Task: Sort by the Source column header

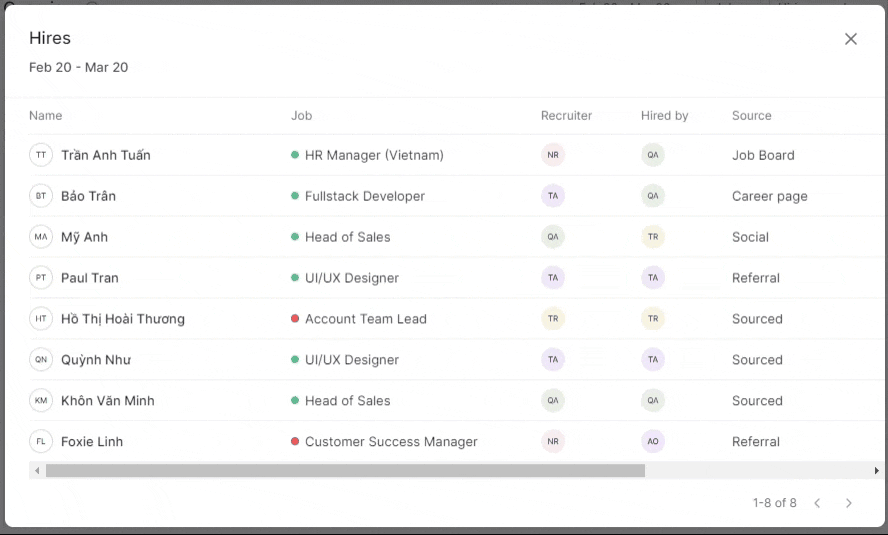Action: [752, 116]
